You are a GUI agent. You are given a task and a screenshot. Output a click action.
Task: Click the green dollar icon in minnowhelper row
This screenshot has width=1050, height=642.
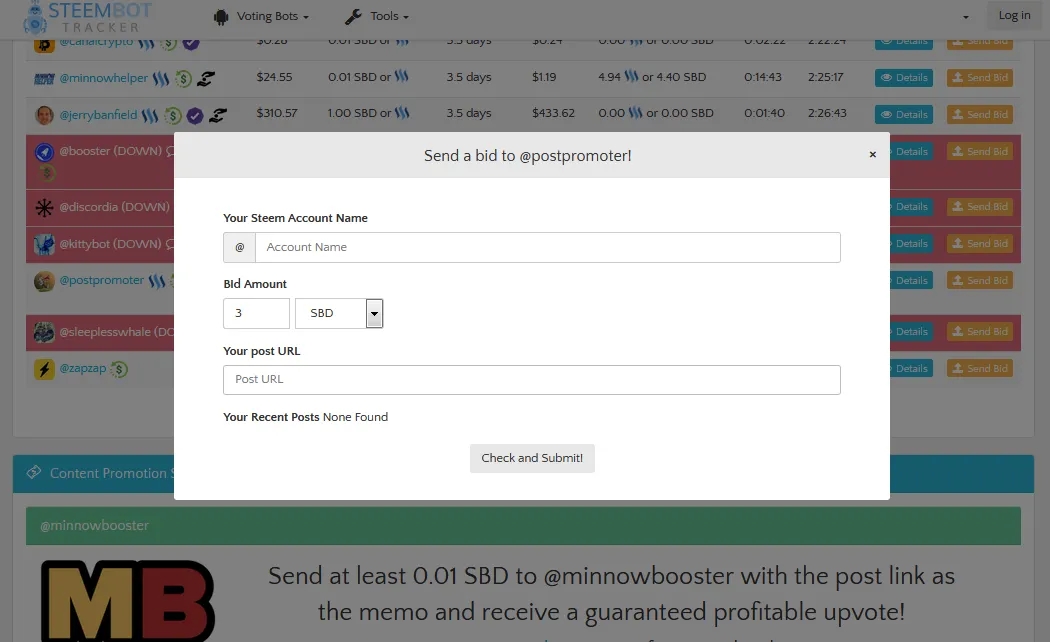183,79
